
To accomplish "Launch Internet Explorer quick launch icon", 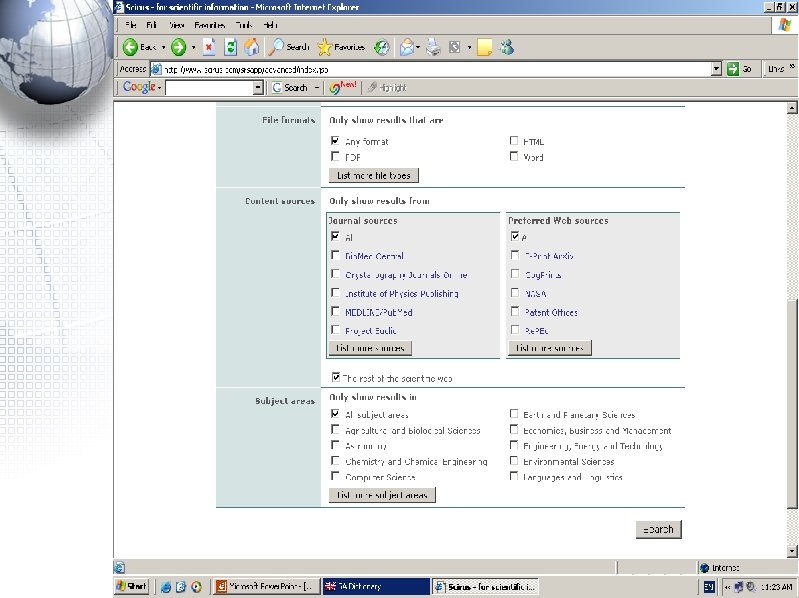I will click(x=166, y=587).
